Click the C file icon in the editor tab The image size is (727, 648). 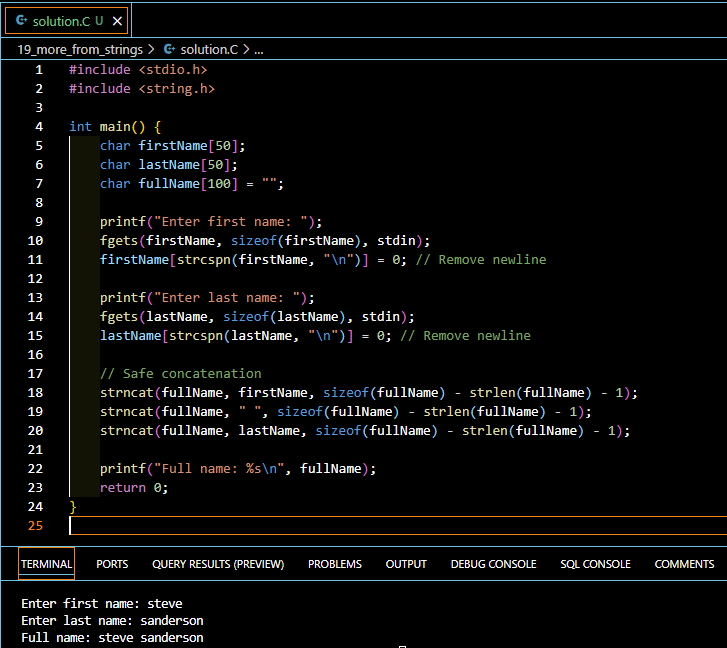21,20
